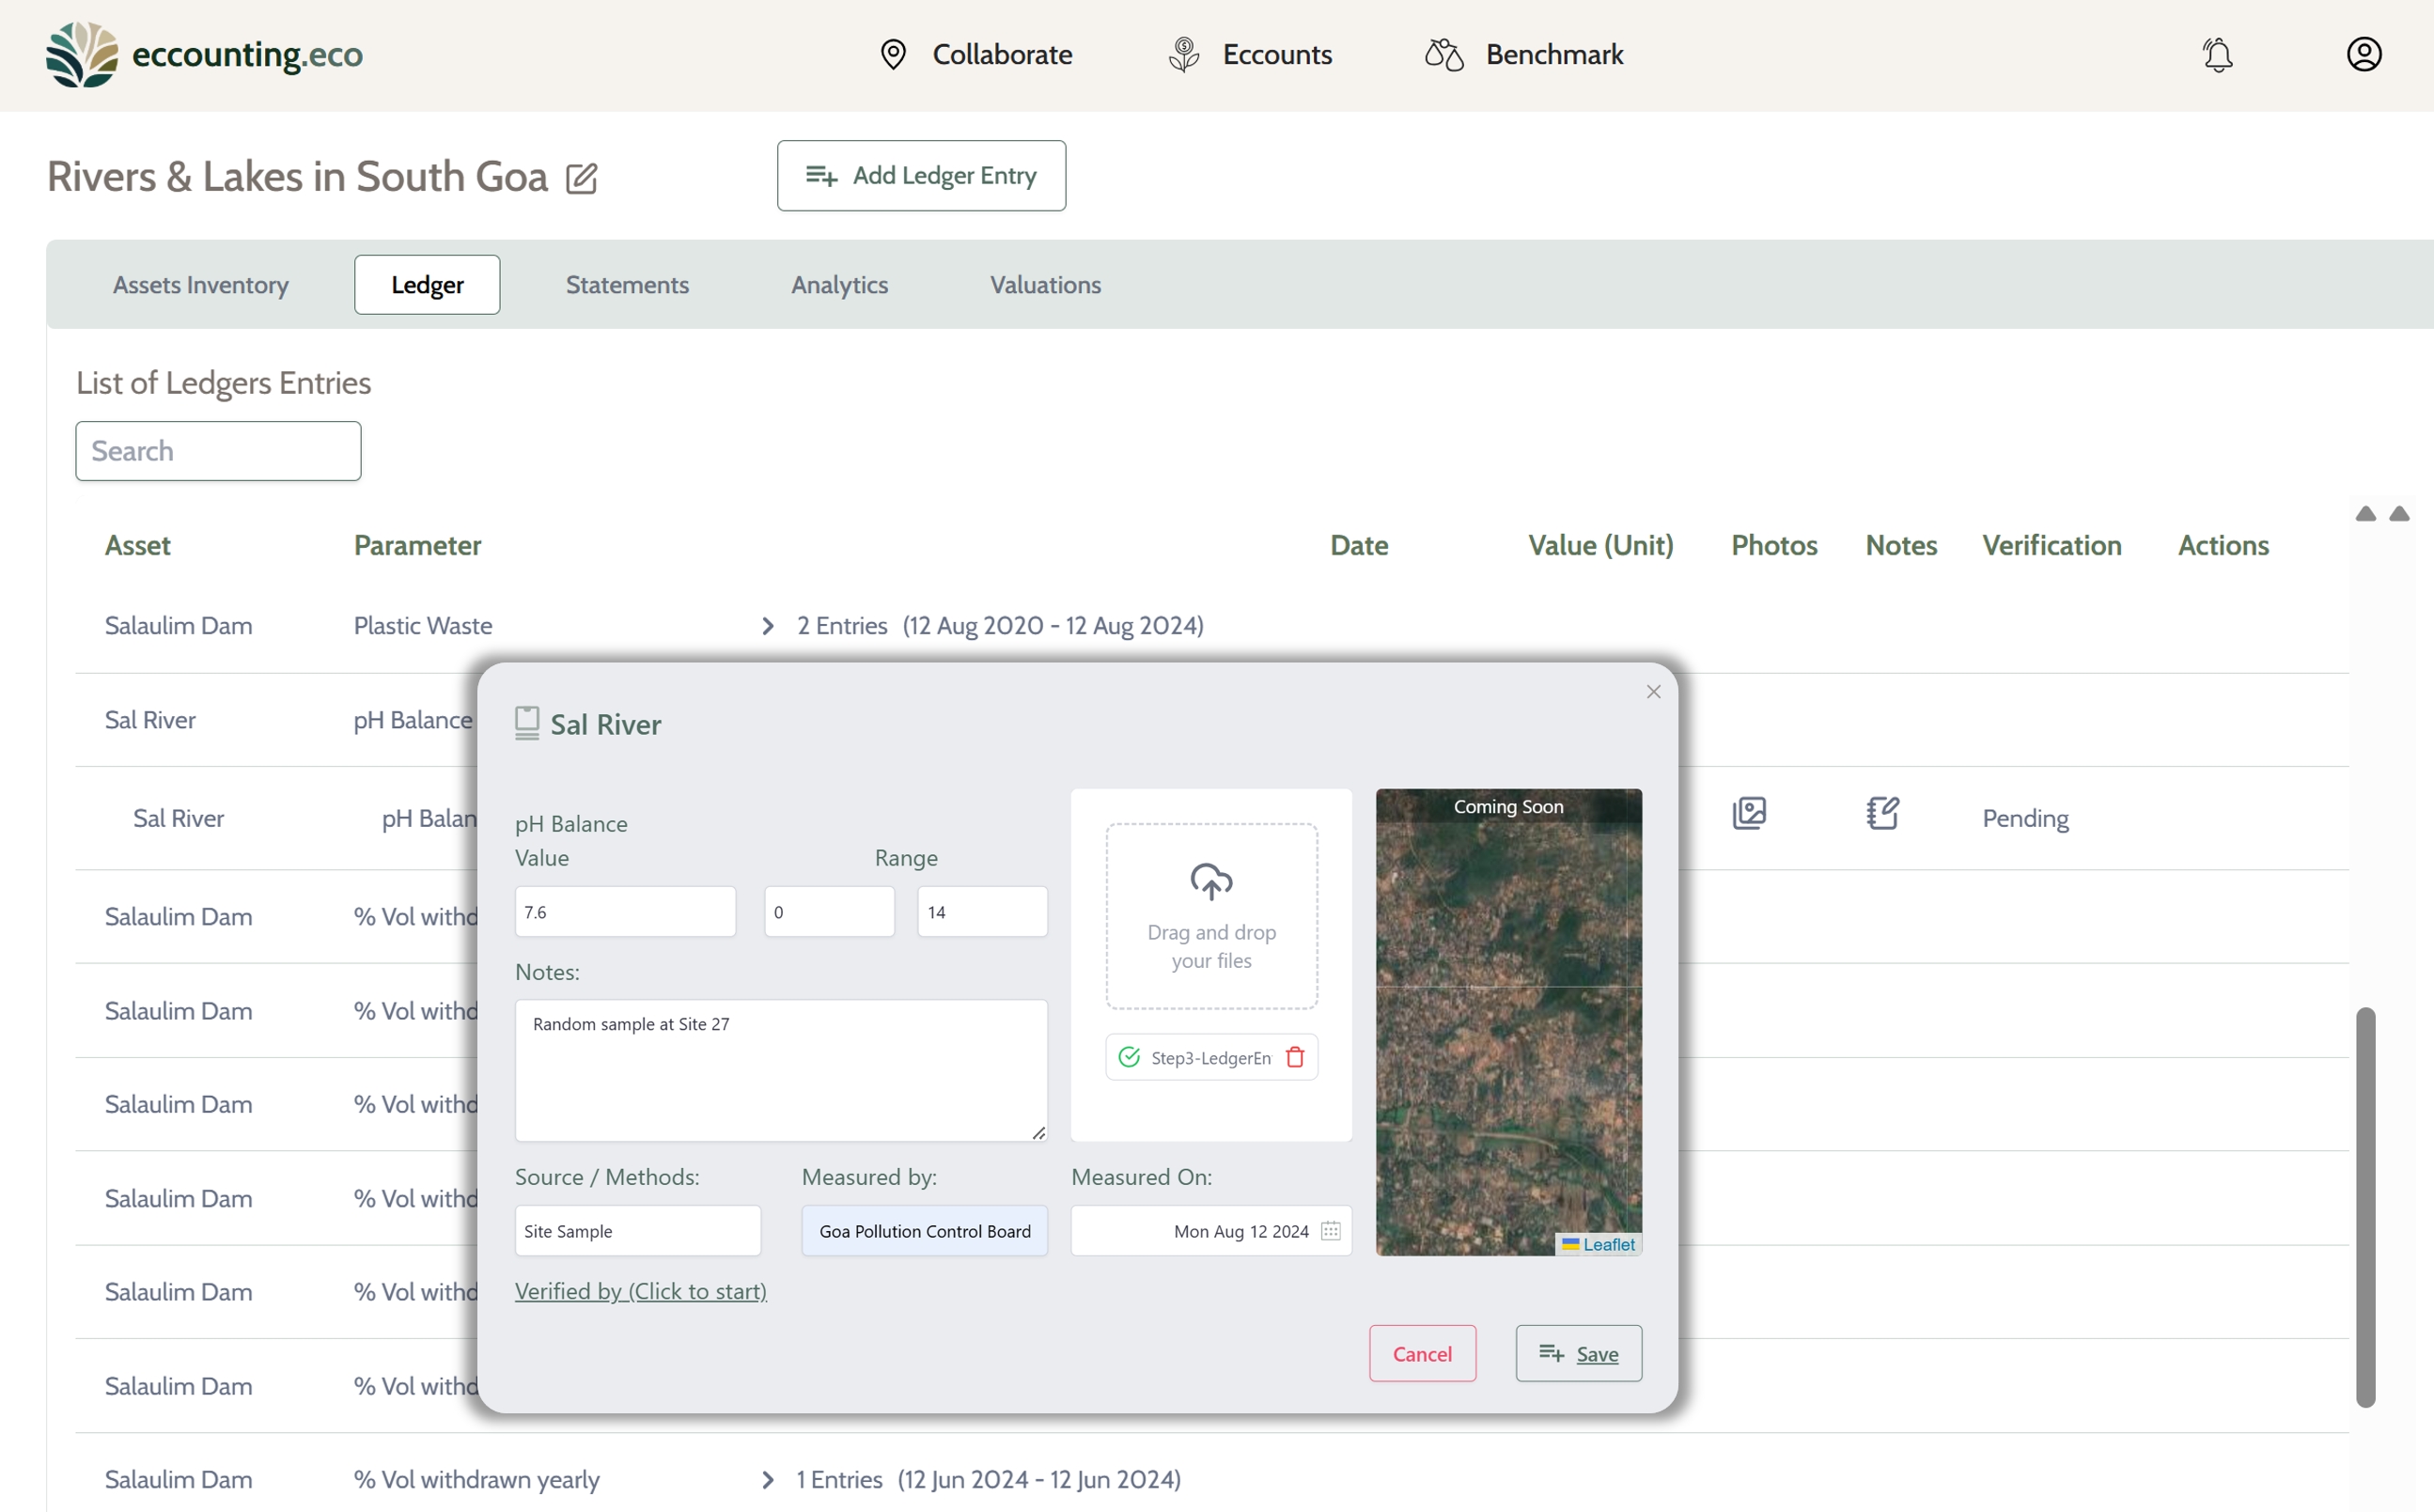2434x1512 pixels.
Task: Switch to the Statements tab
Action: [x=627, y=285]
